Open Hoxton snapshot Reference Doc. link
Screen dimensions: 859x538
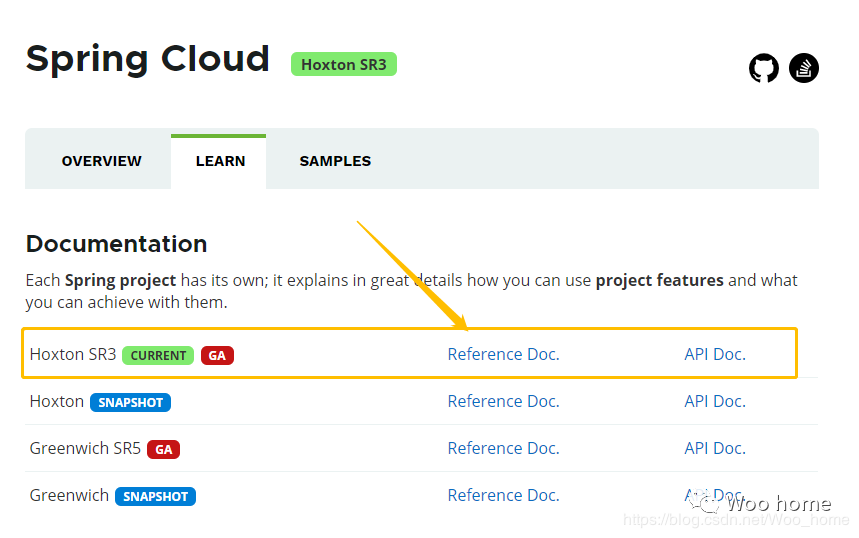point(503,401)
